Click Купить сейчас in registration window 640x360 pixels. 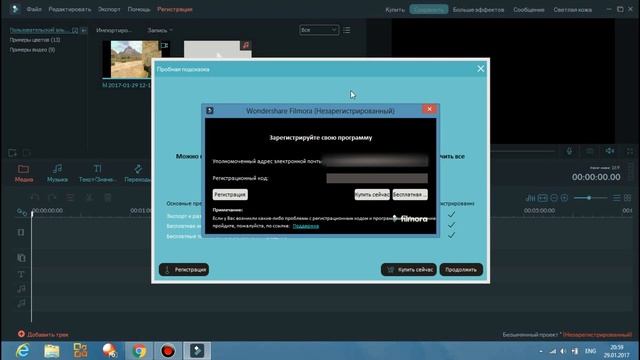[x=372, y=195]
